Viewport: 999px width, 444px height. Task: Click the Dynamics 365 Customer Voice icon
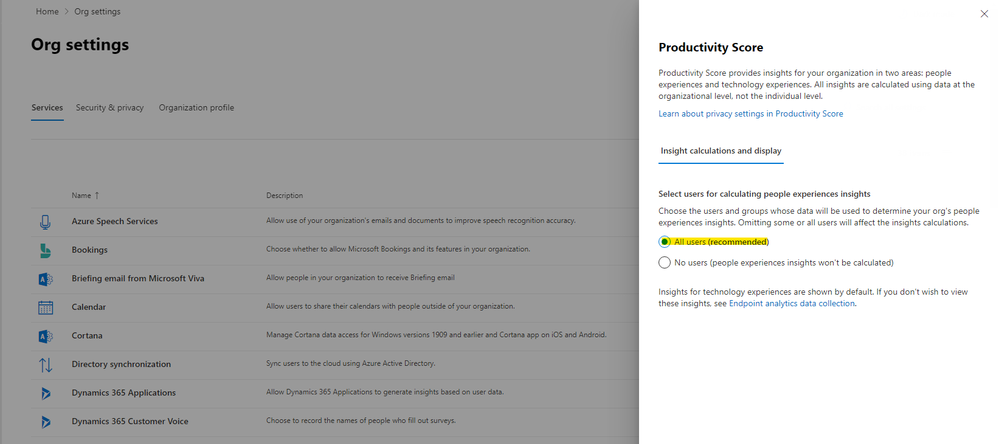45,422
